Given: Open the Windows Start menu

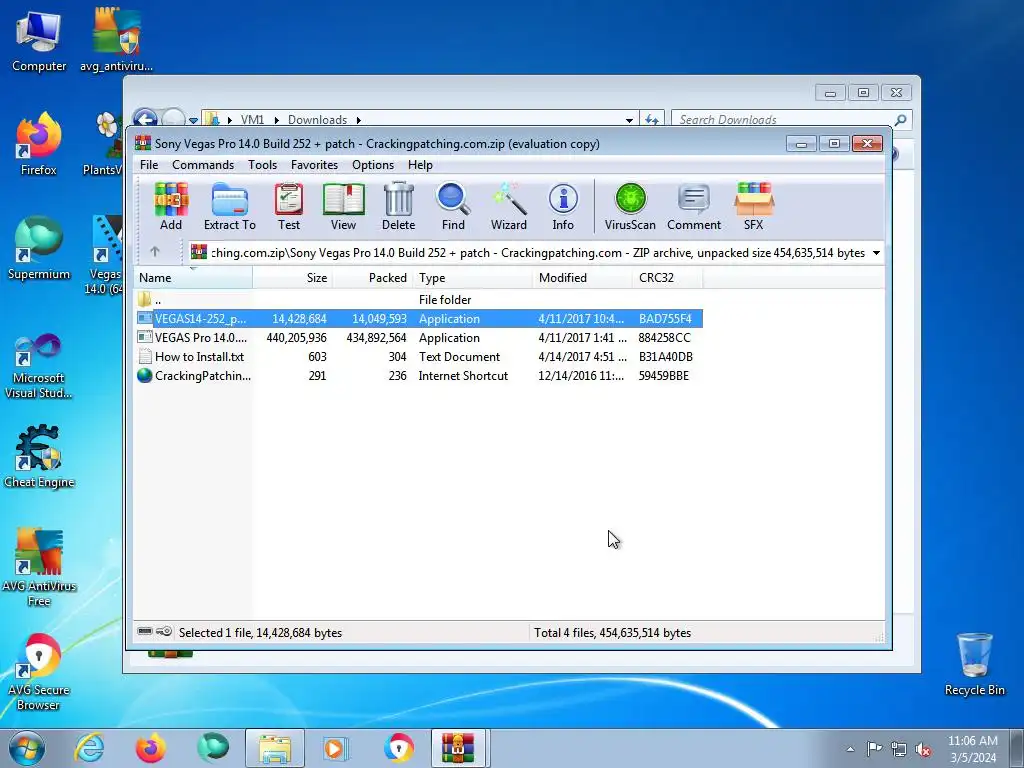Looking at the screenshot, I should 27,748.
